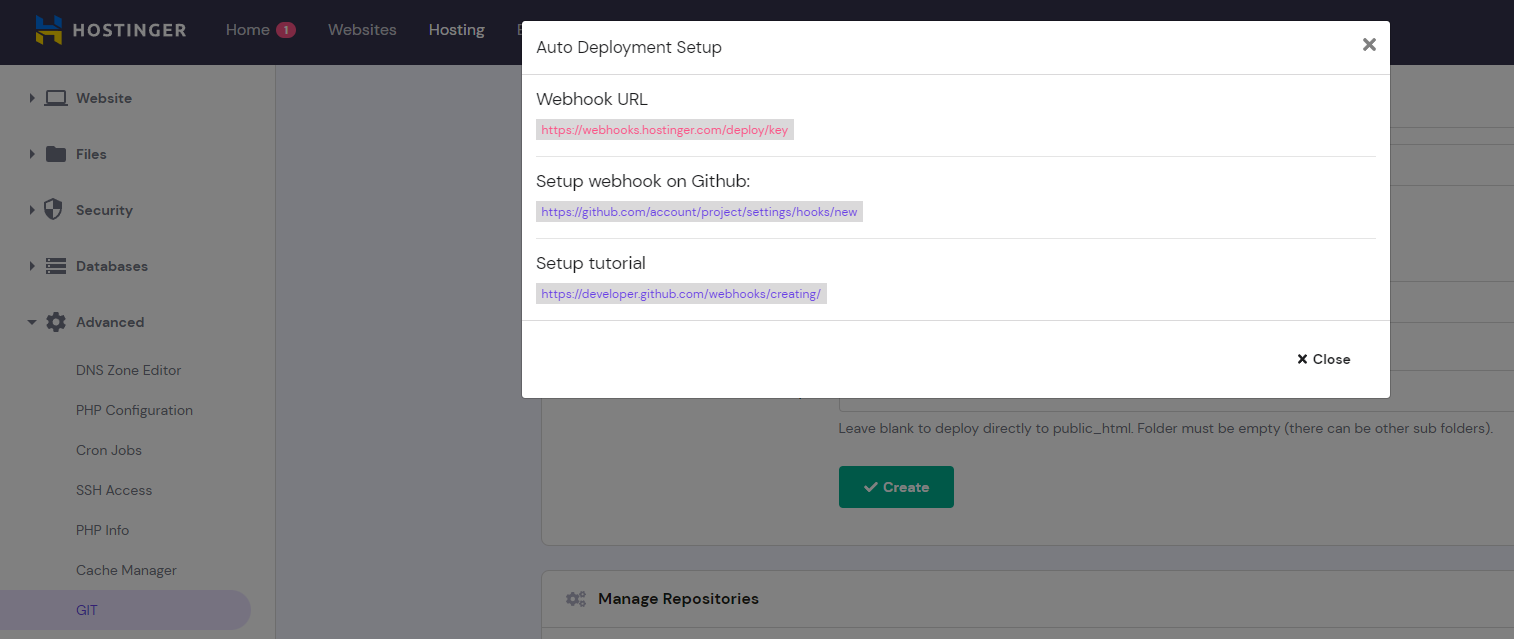Image resolution: width=1514 pixels, height=639 pixels.
Task: Open the GitHub new webhook settings link
Action: pos(699,212)
